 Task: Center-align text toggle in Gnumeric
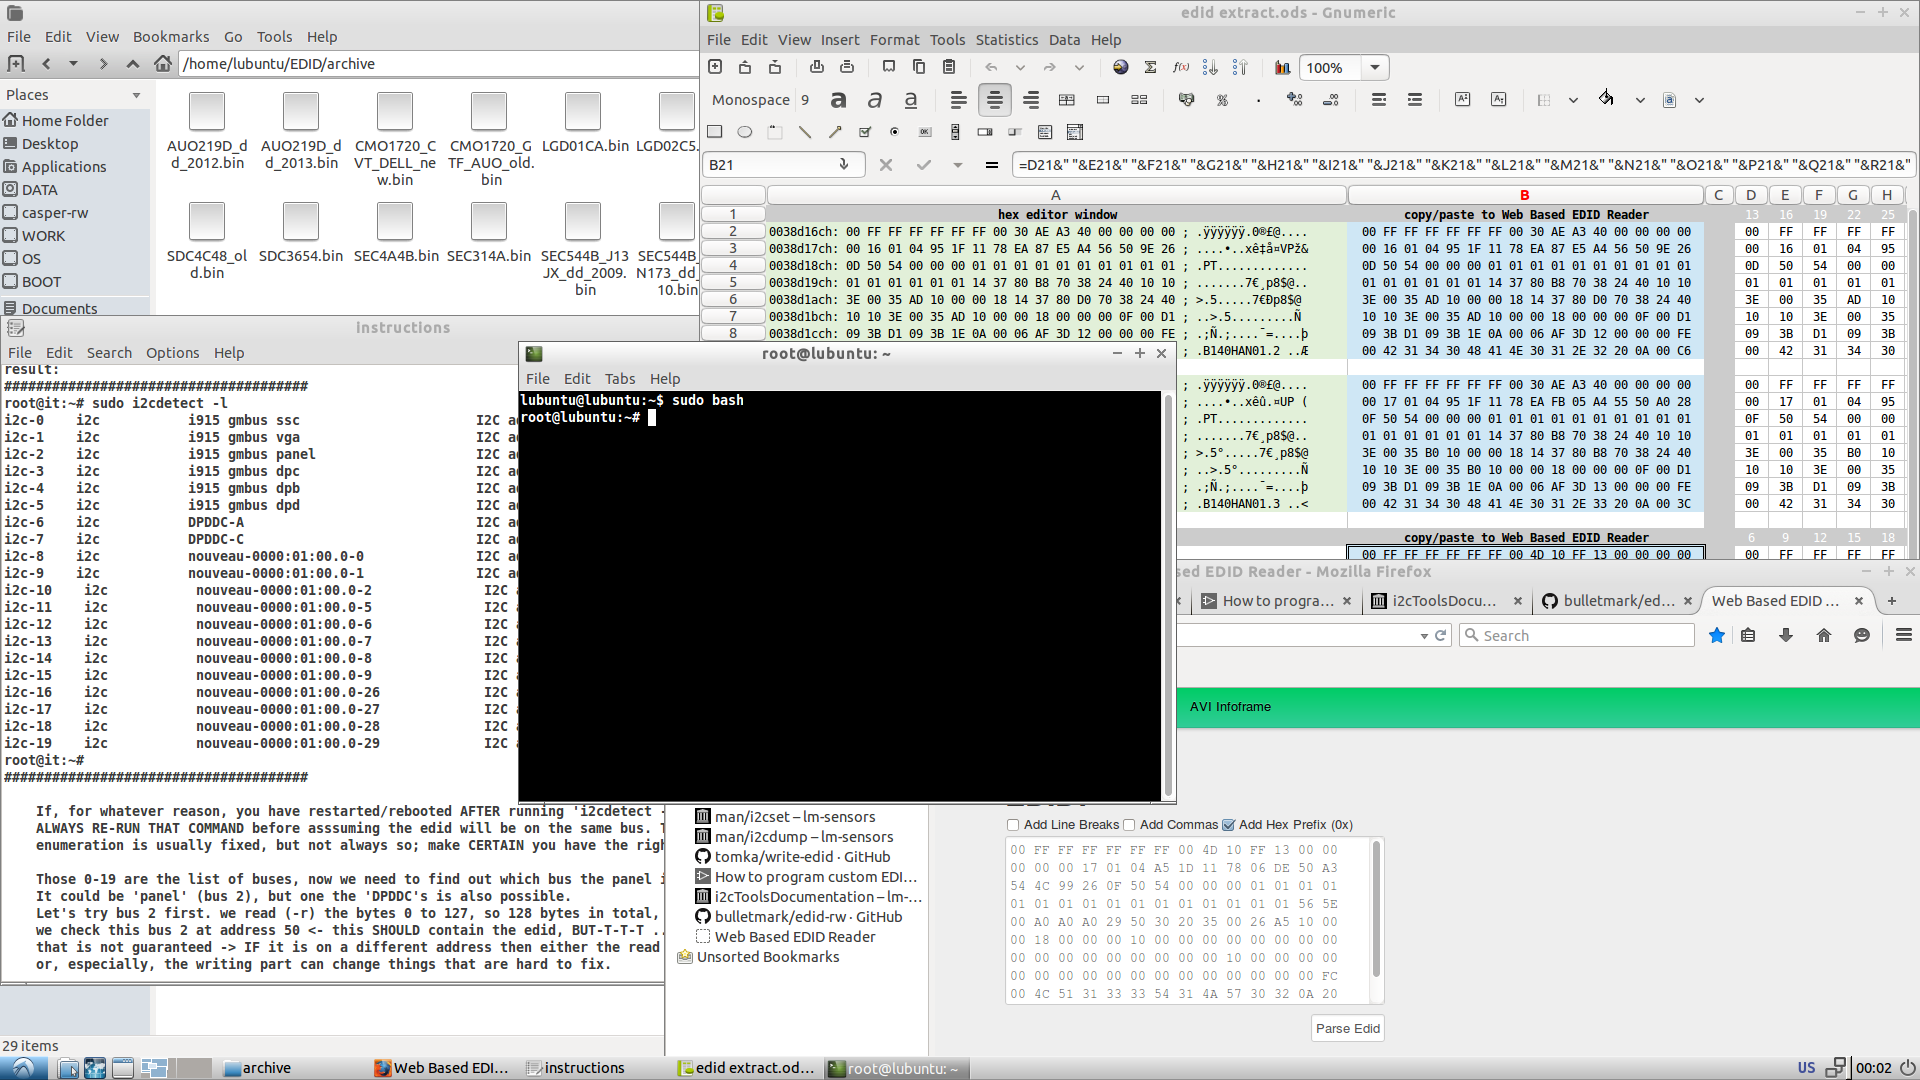[x=994, y=99]
